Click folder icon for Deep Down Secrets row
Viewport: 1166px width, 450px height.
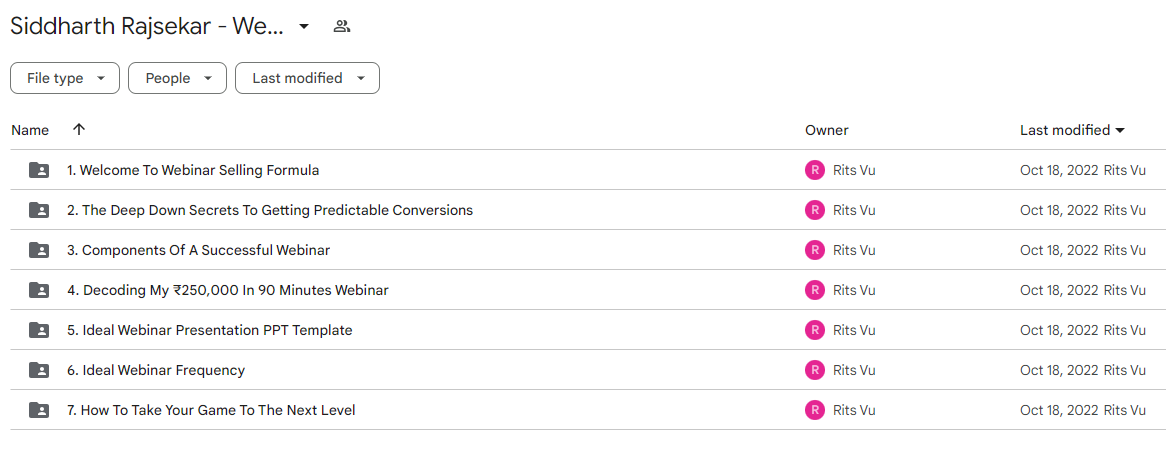pyautogui.click(x=39, y=210)
